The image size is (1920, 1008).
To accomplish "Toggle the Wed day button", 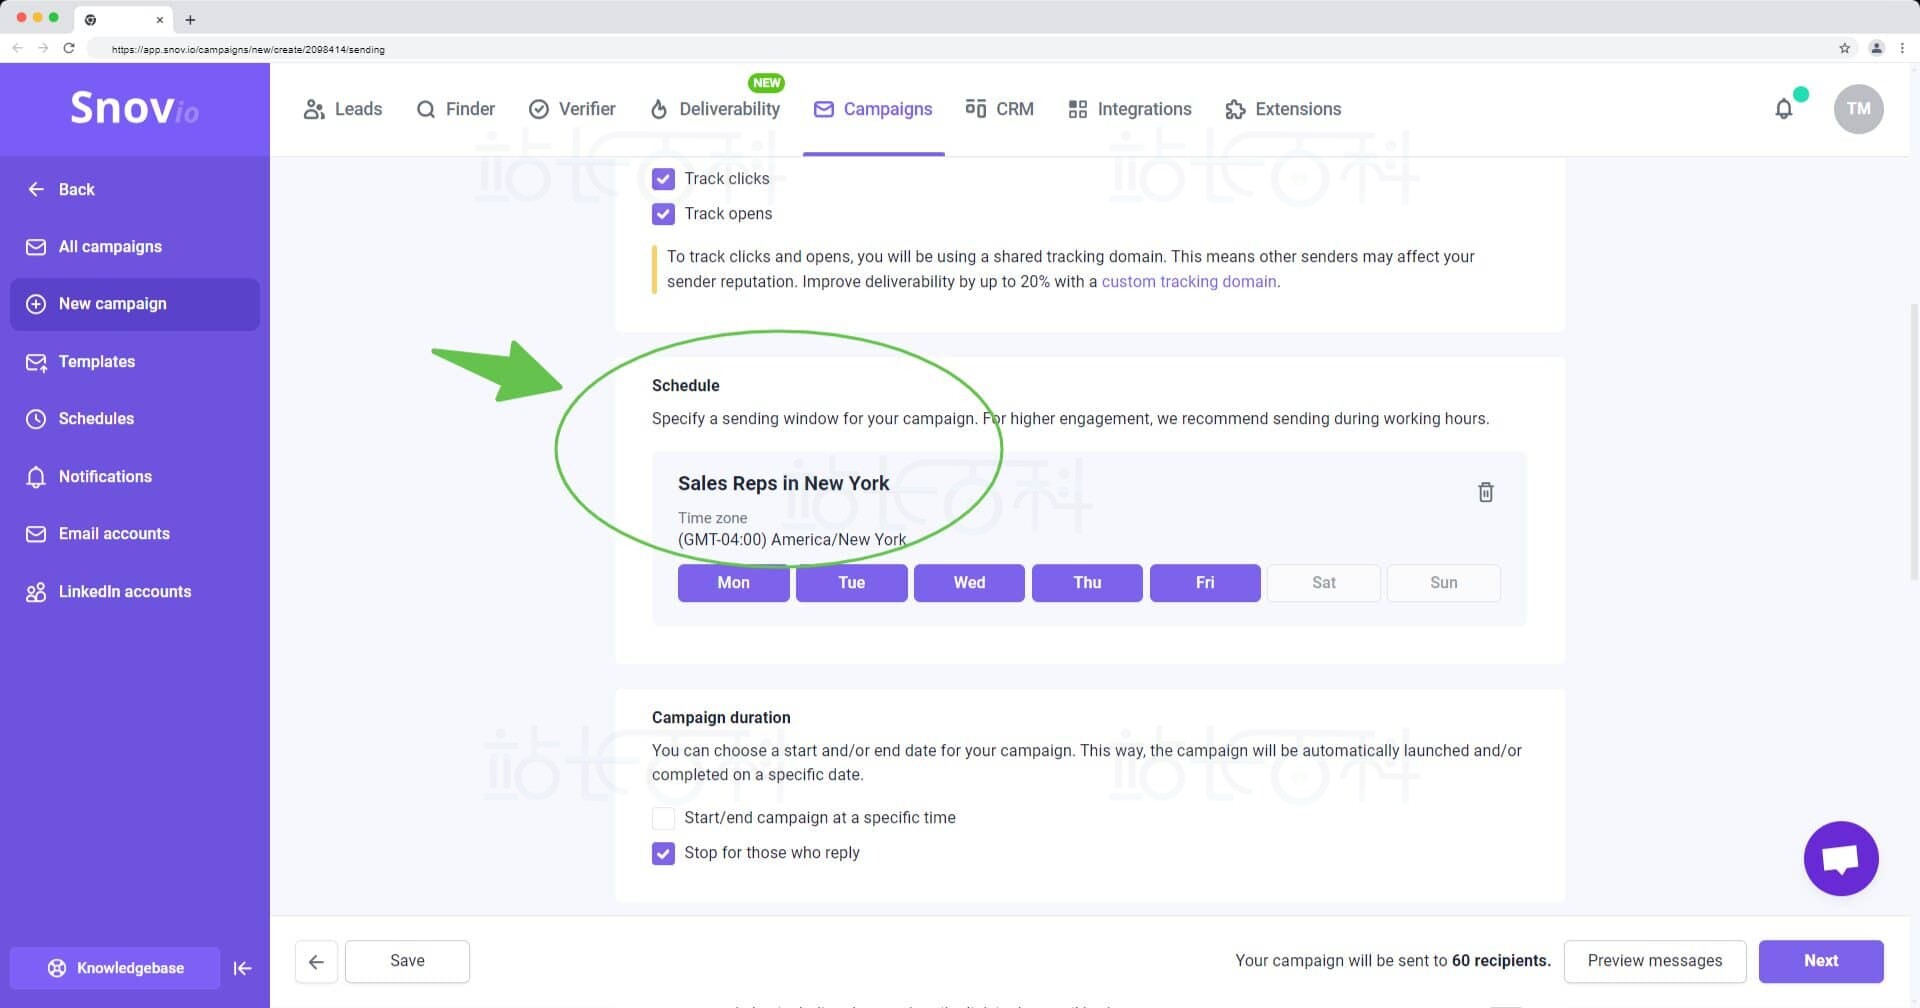I will point(969,583).
